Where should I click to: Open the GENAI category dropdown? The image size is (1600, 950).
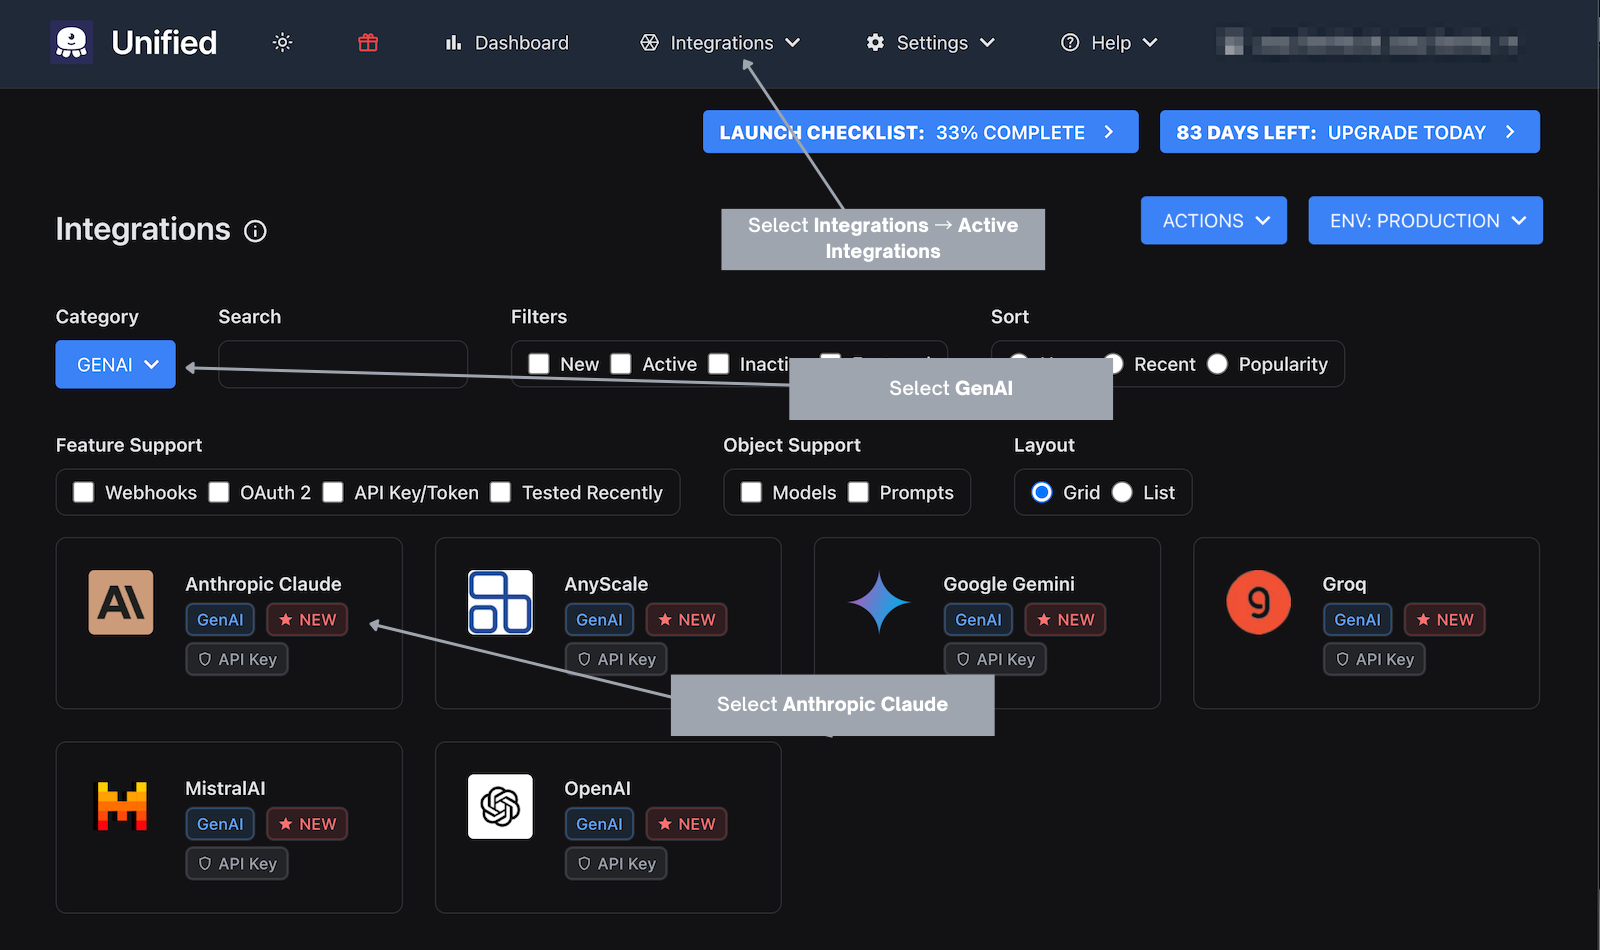point(114,364)
